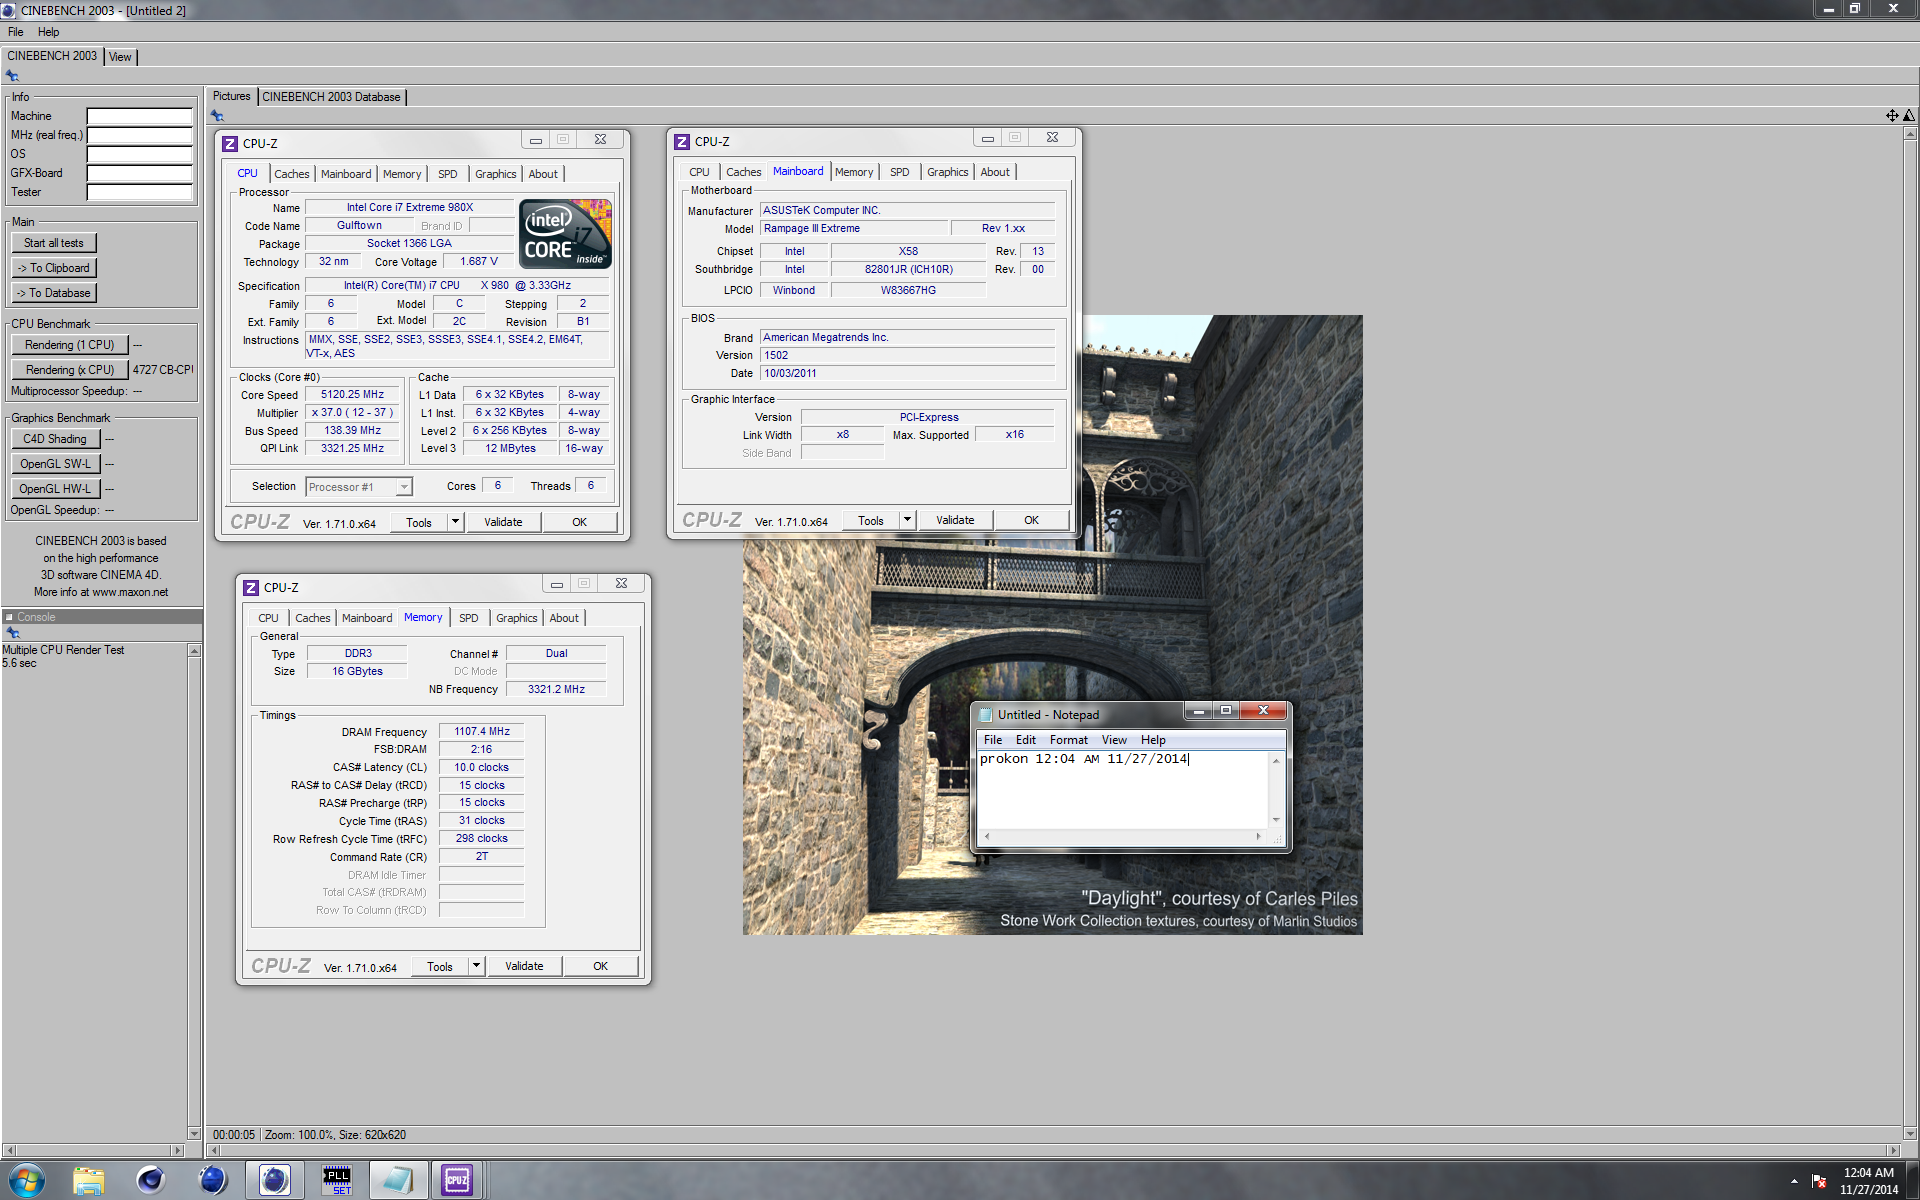Image resolution: width=1920 pixels, height=1200 pixels.
Task: Click CPU-Z Z logo in Memory window title
Action: pyautogui.click(x=251, y=588)
